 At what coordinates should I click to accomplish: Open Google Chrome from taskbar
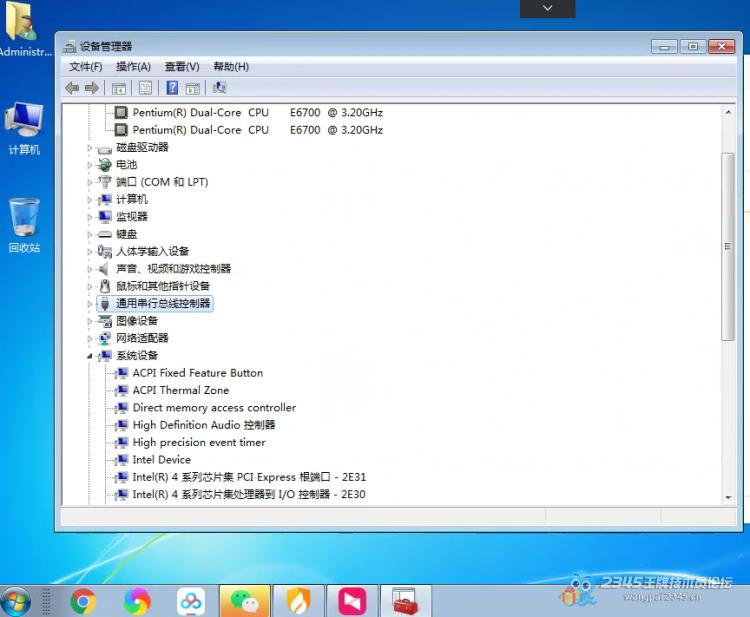(x=83, y=601)
